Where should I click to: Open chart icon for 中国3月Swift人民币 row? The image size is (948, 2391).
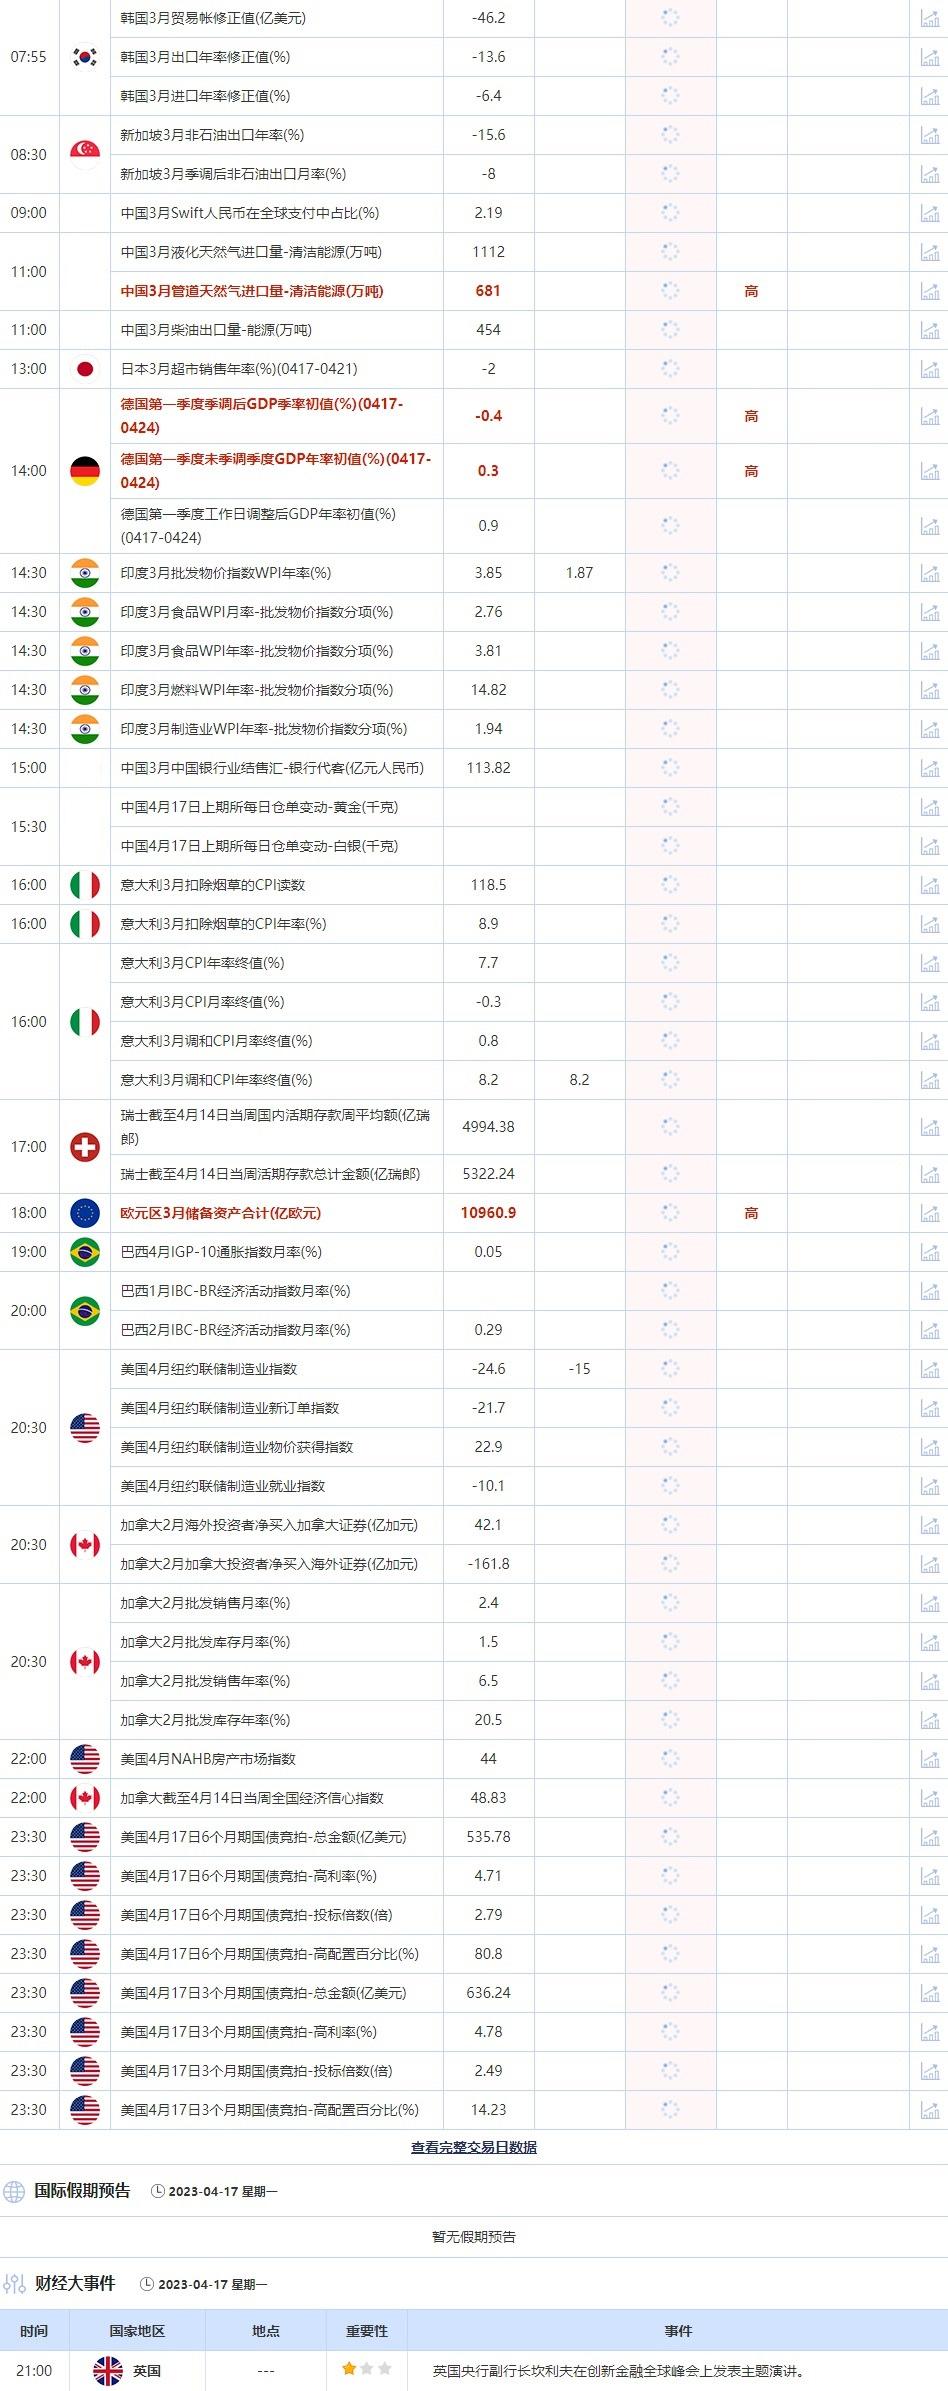(929, 213)
